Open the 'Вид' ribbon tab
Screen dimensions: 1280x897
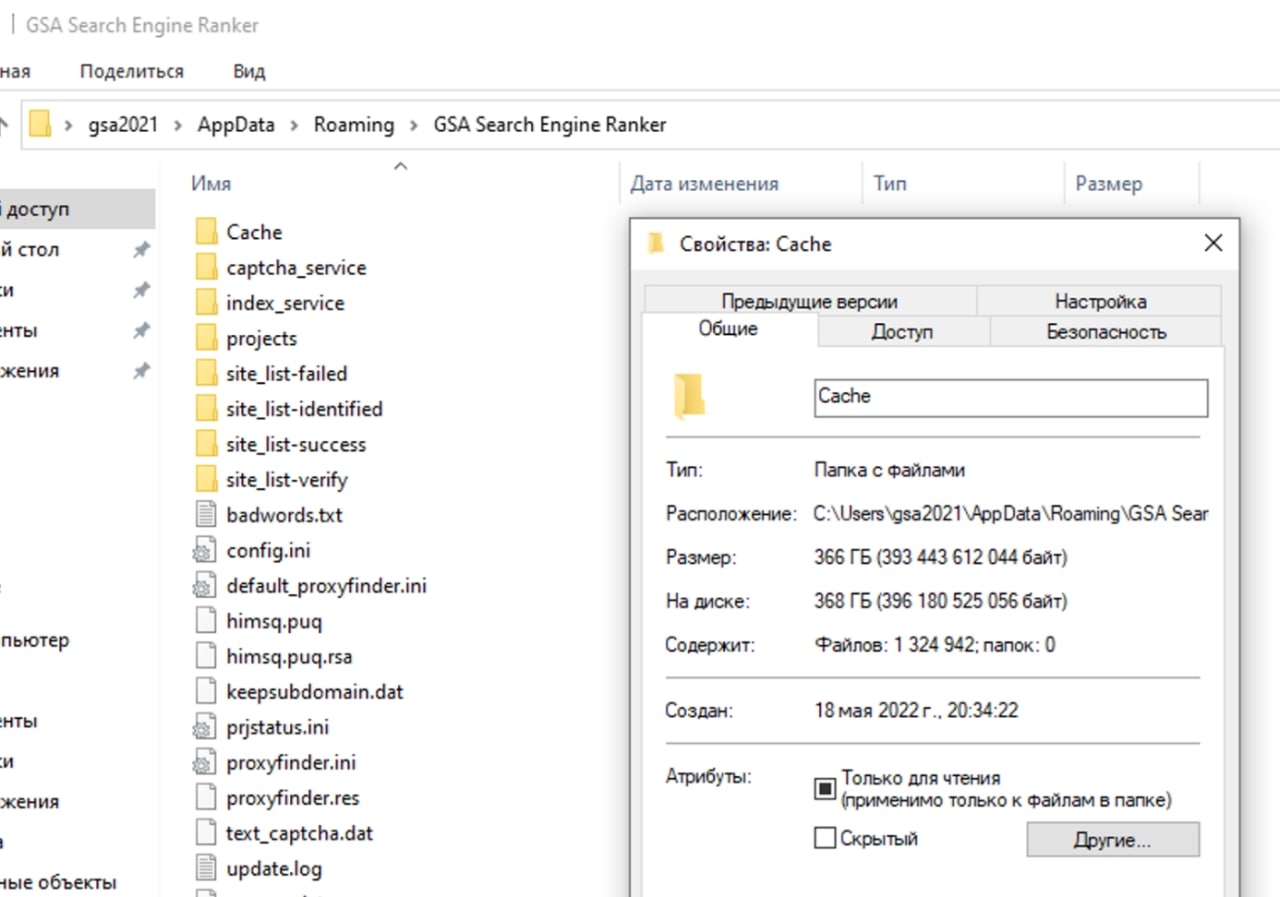click(249, 72)
